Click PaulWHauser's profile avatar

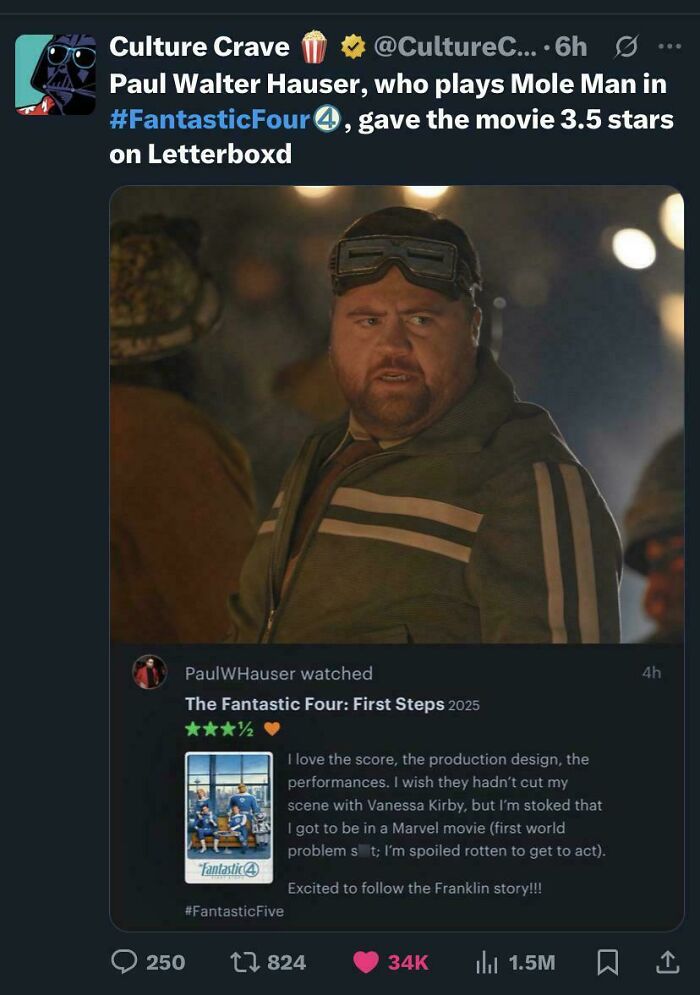coord(152,670)
